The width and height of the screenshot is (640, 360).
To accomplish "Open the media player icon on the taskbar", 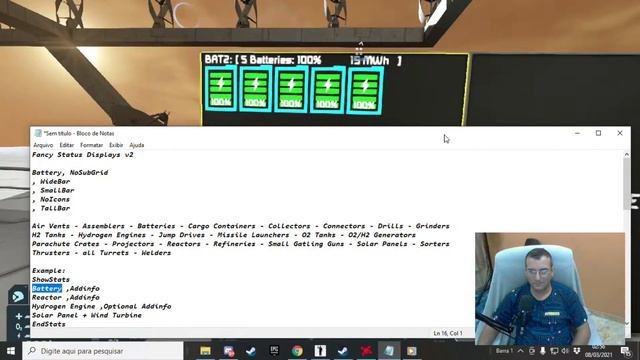I will click(412, 351).
